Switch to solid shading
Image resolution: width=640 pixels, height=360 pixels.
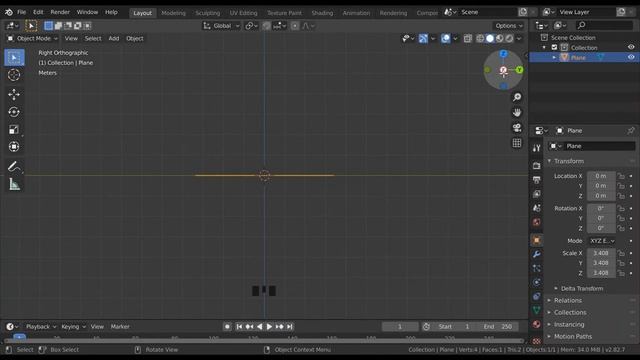tap(490, 38)
